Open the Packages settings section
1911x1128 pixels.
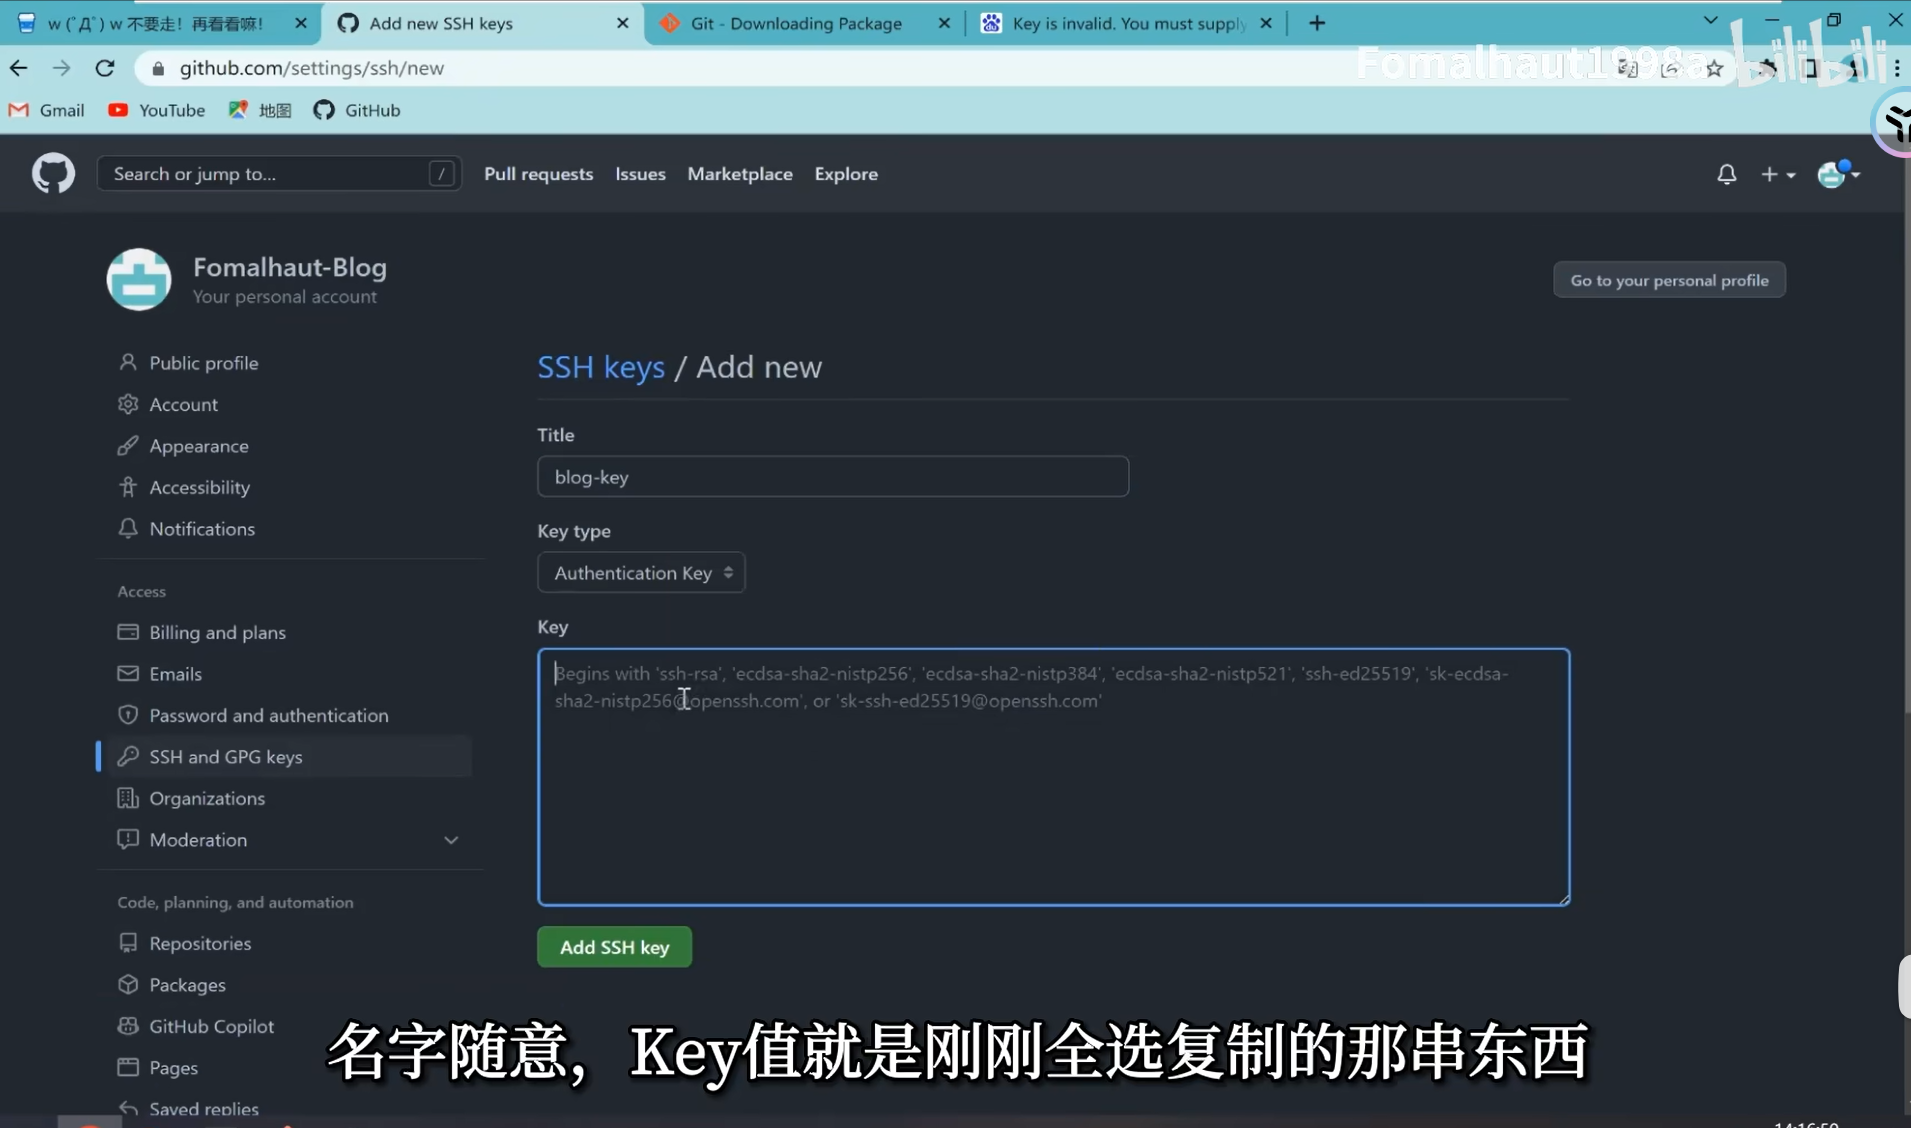[187, 984]
